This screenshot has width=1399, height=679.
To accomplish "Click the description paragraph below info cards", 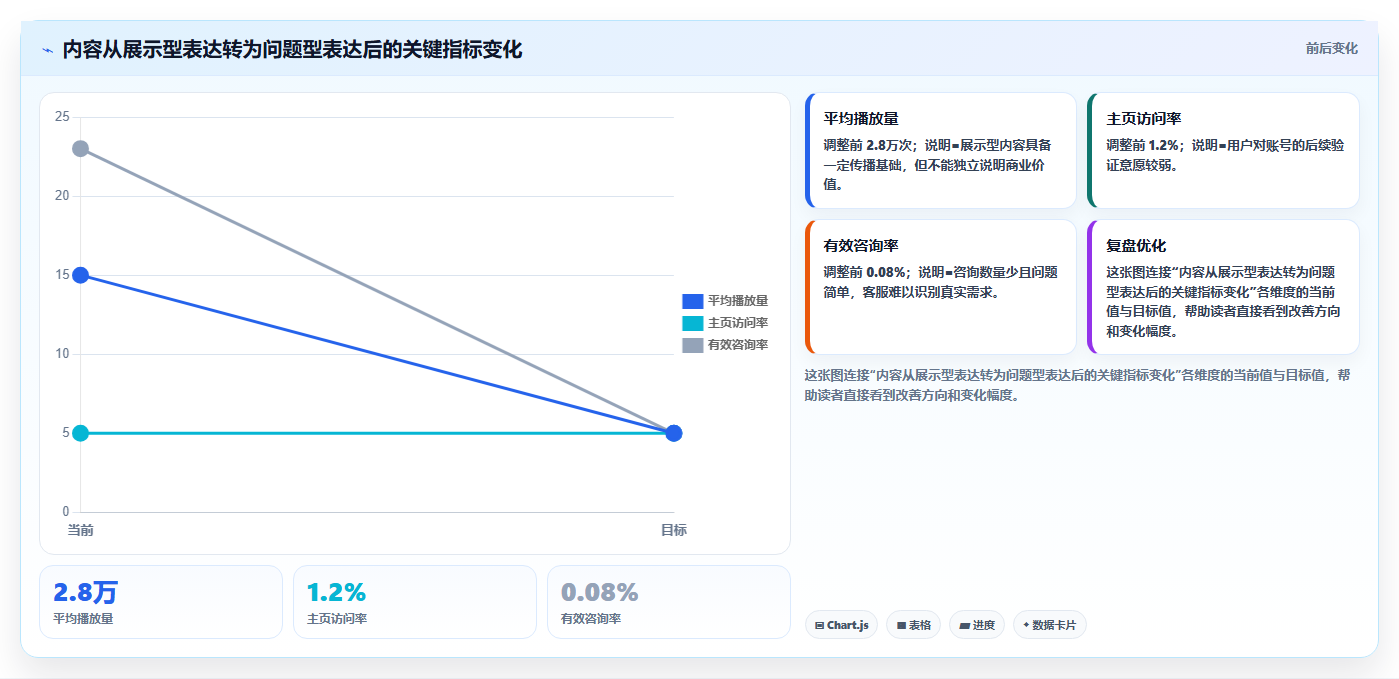I will 1078,385.
